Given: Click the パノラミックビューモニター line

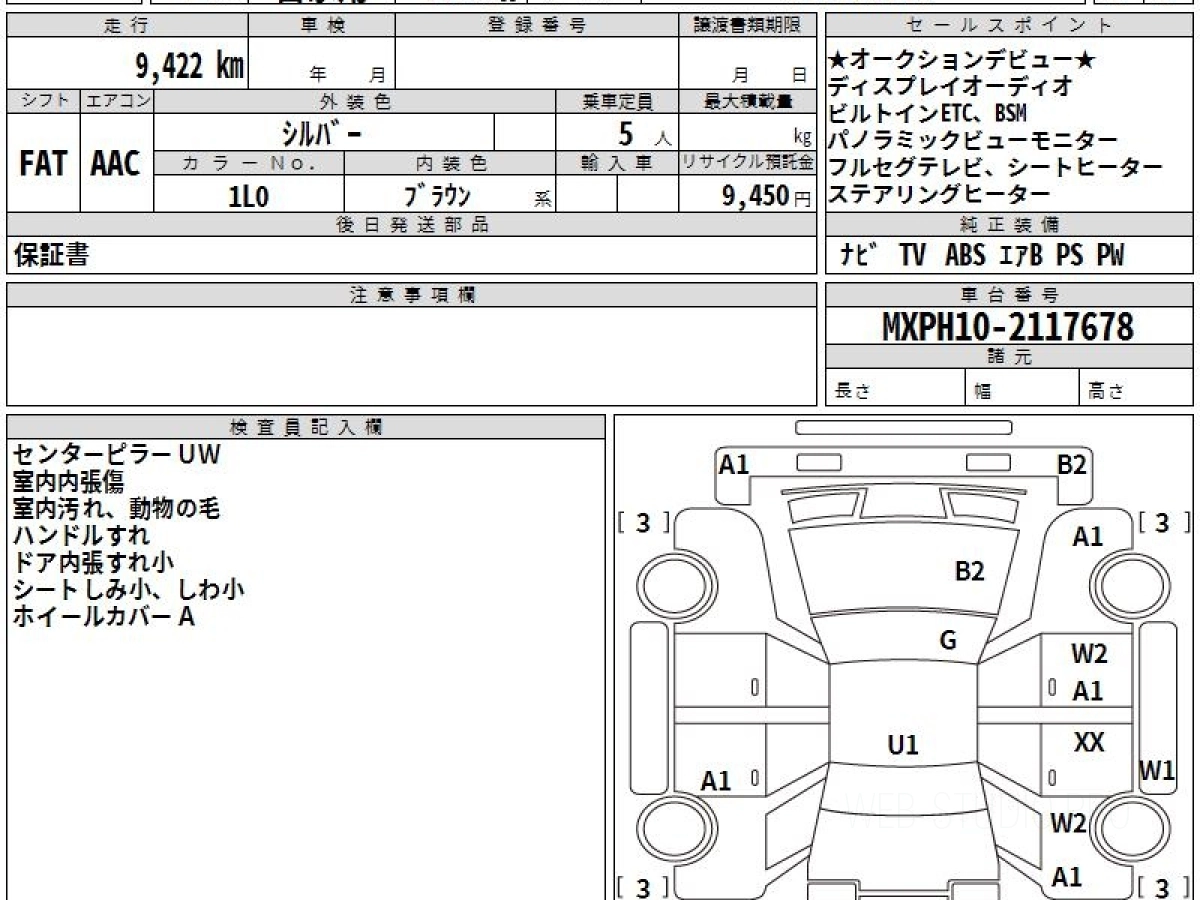Looking at the screenshot, I should (x=974, y=140).
